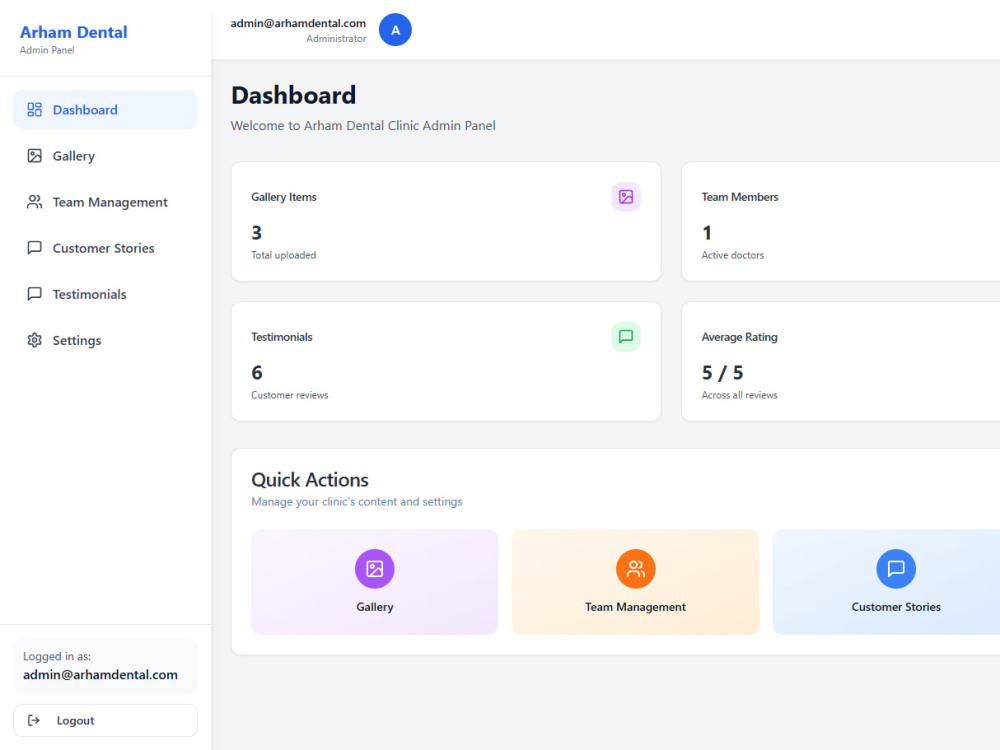Click the 'Team Members' card title
This screenshot has width=1000, height=750.
(x=740, y=197)
